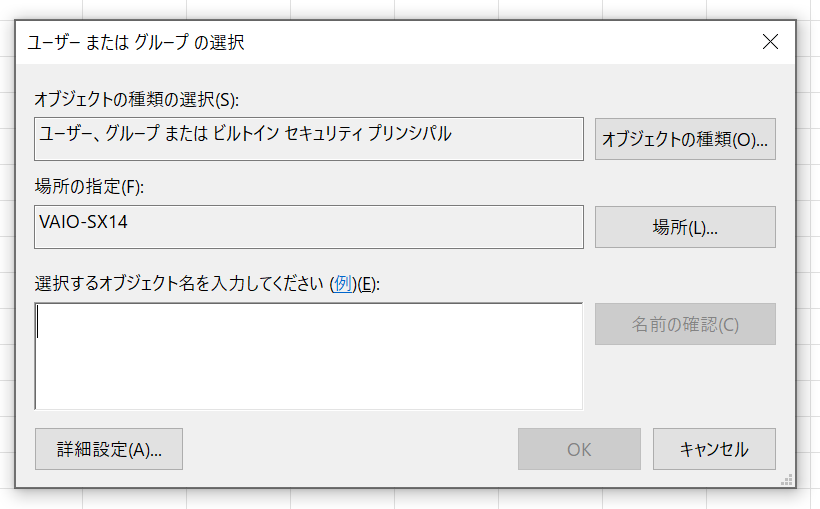Click the spreadsheet grid below the dialog
The image size is (820, 509).
click(408, 500)
